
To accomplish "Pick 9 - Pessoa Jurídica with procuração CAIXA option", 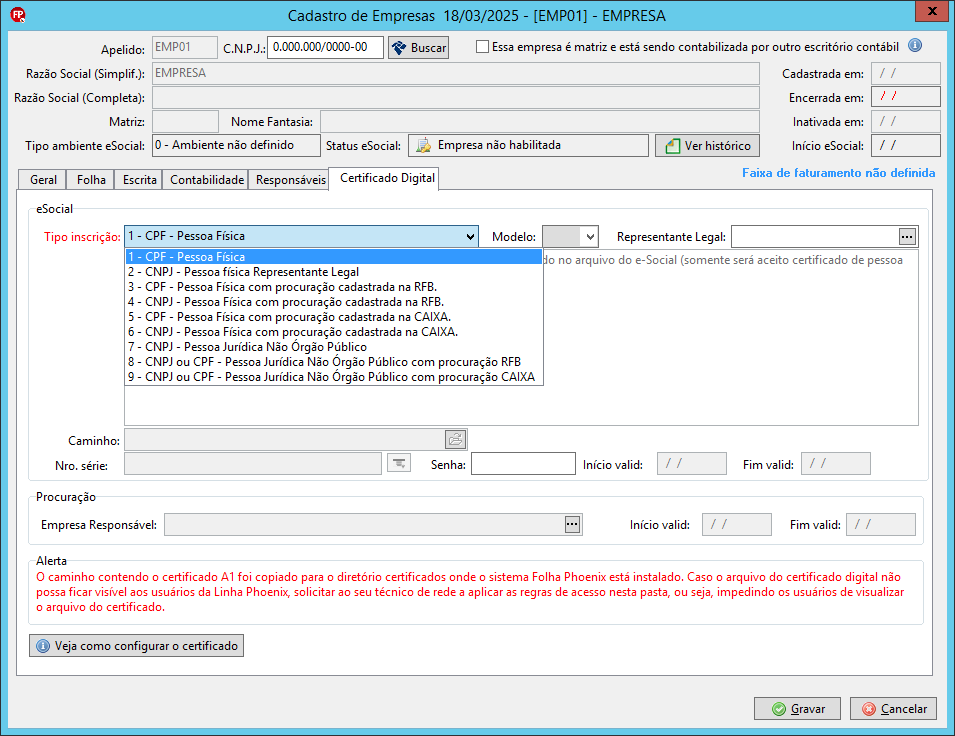I will coord(331,377).
